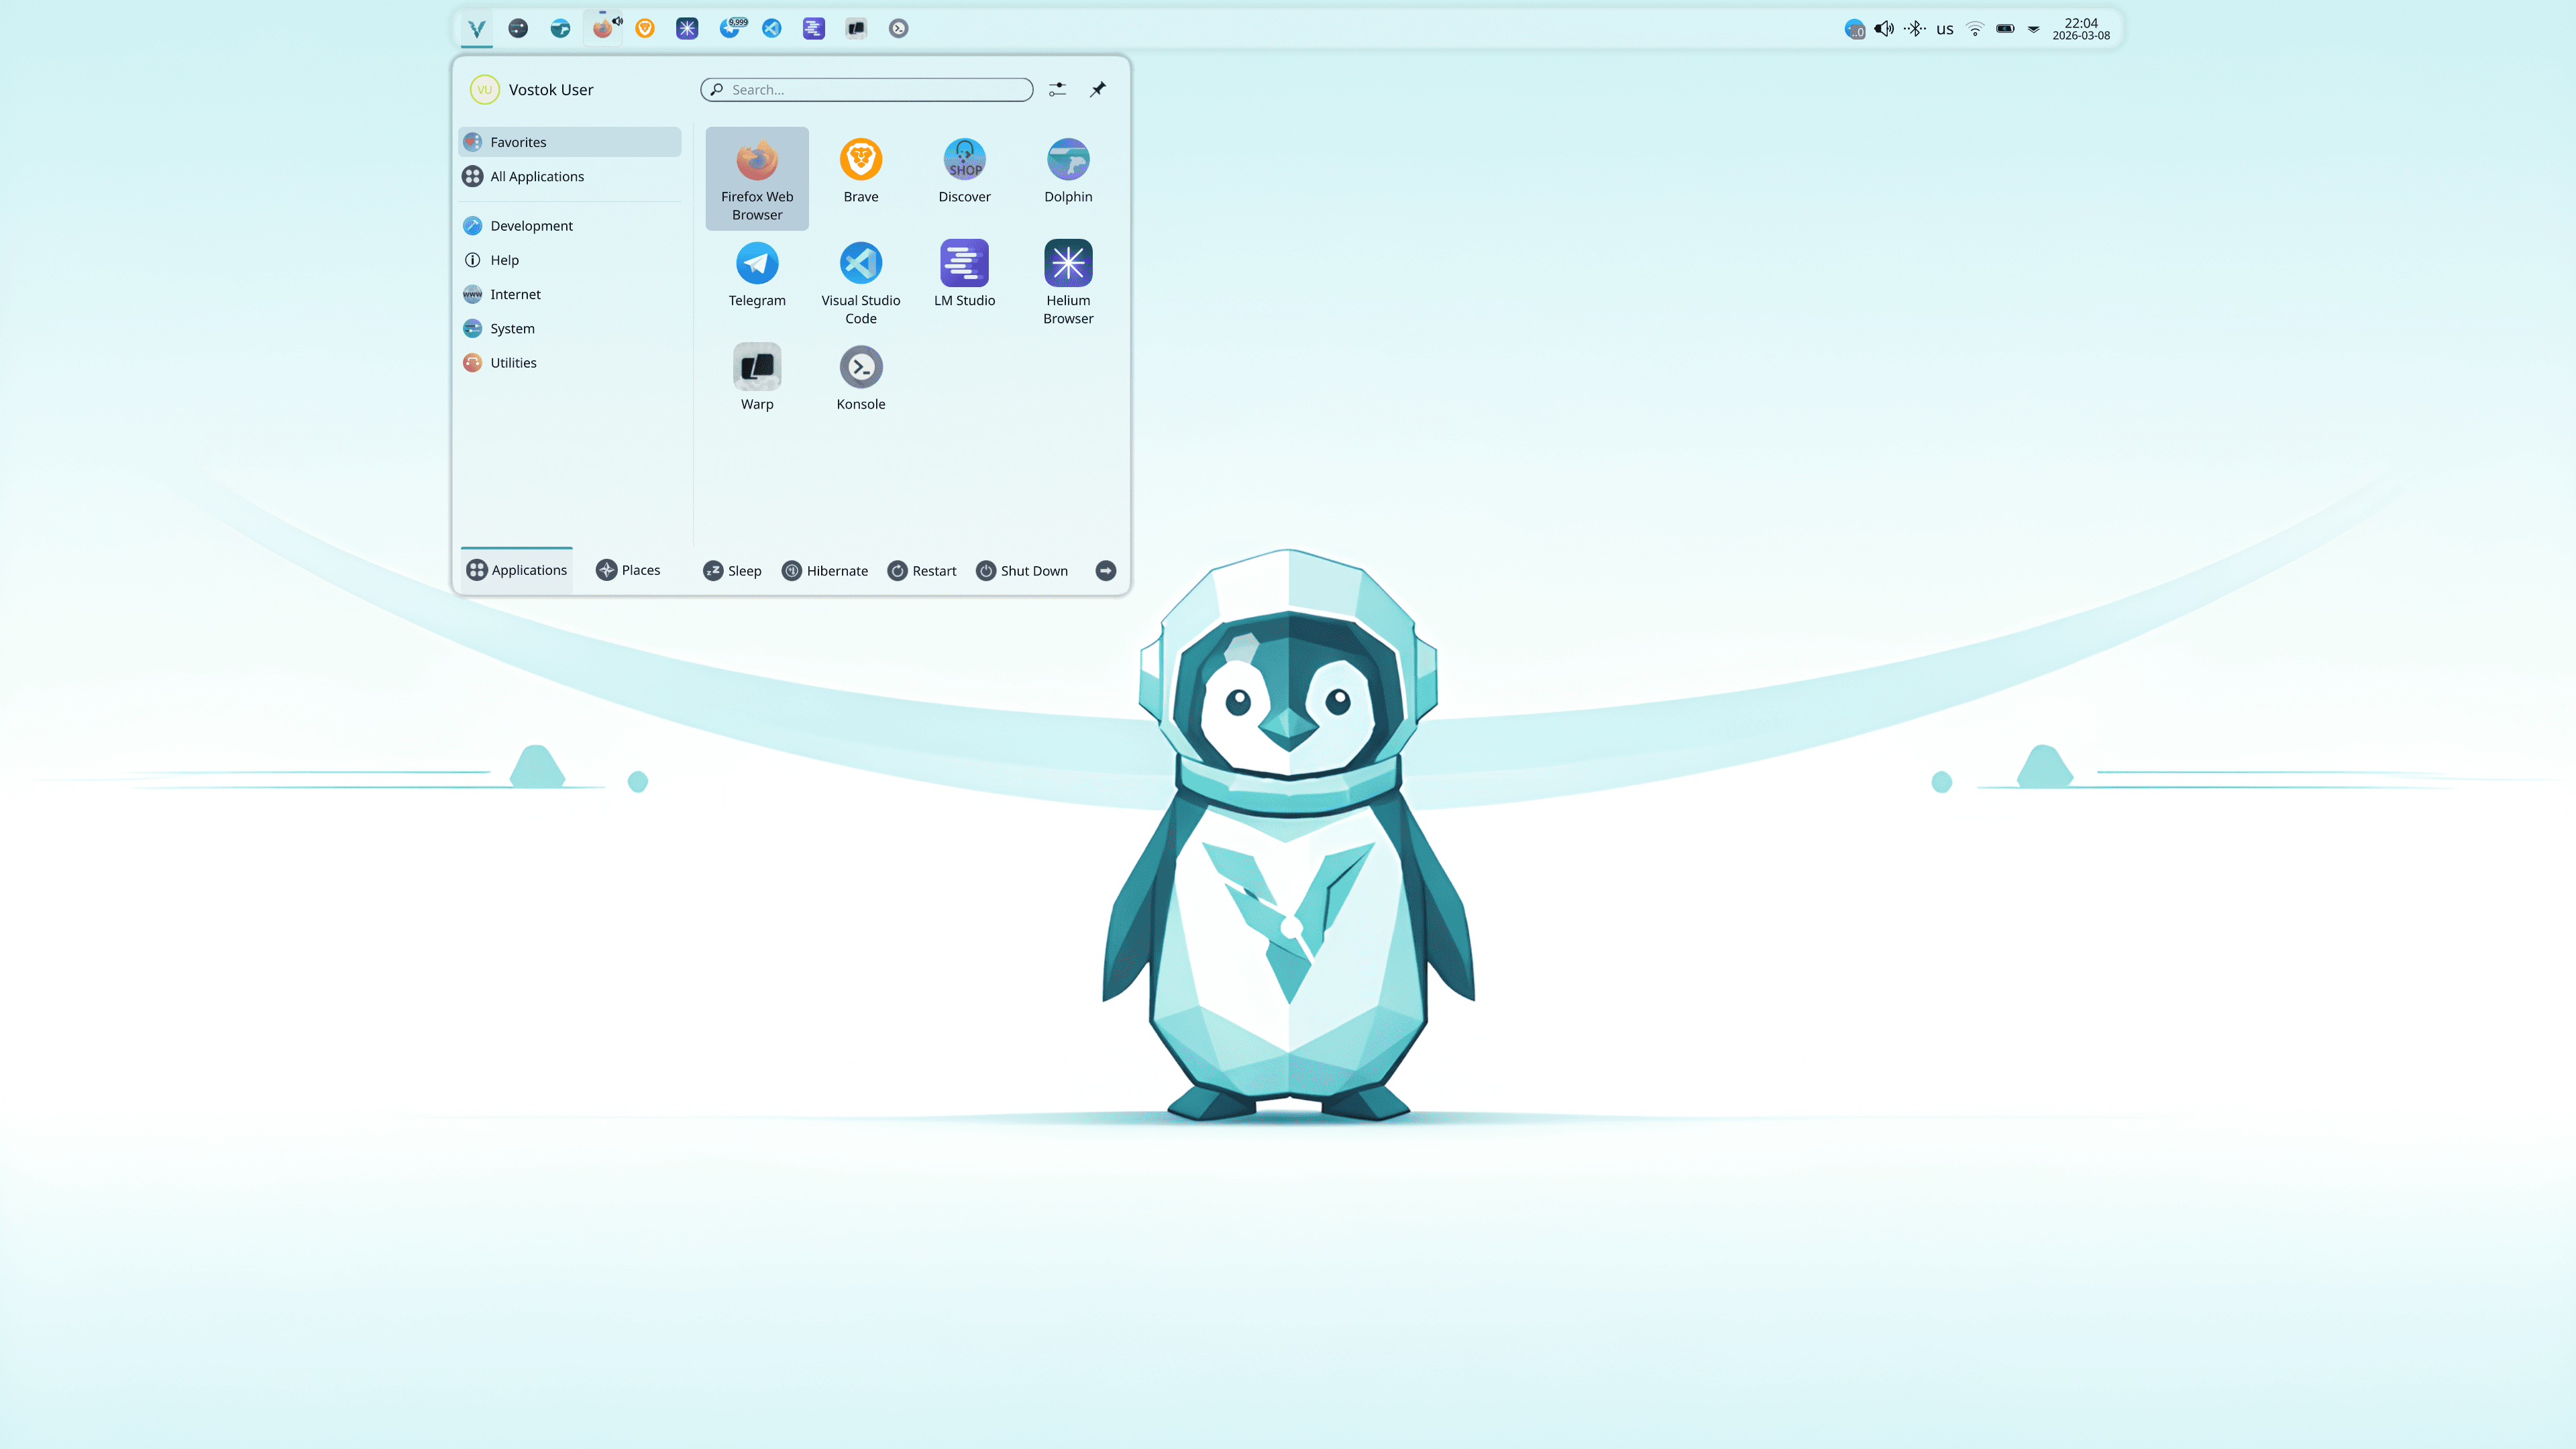Open the Dolphin file manager

point(1068,170)
